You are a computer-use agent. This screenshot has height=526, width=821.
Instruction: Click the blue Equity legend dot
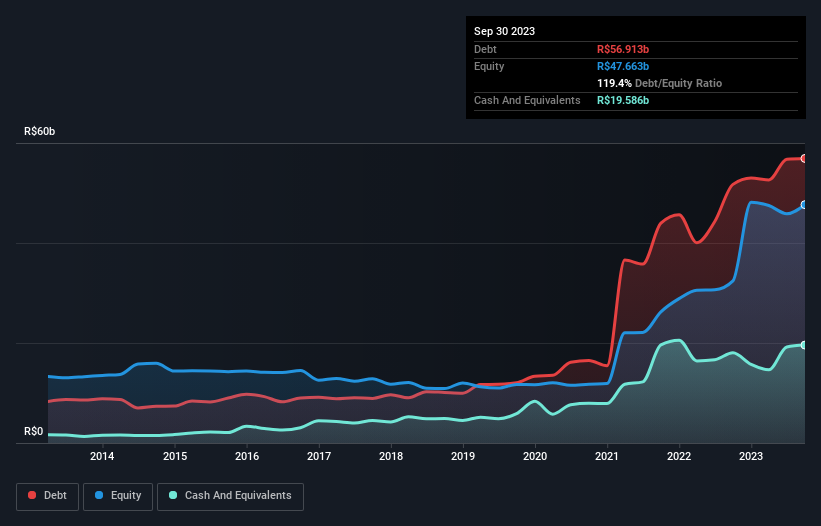pos(99,495)
